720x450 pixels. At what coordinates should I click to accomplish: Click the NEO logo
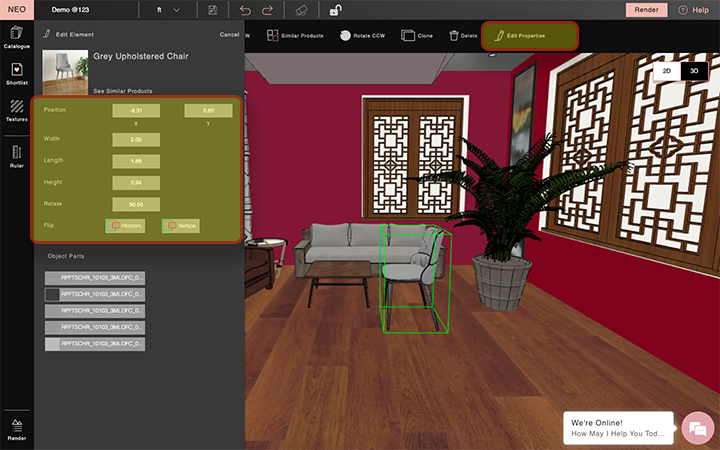pos(17,10)
